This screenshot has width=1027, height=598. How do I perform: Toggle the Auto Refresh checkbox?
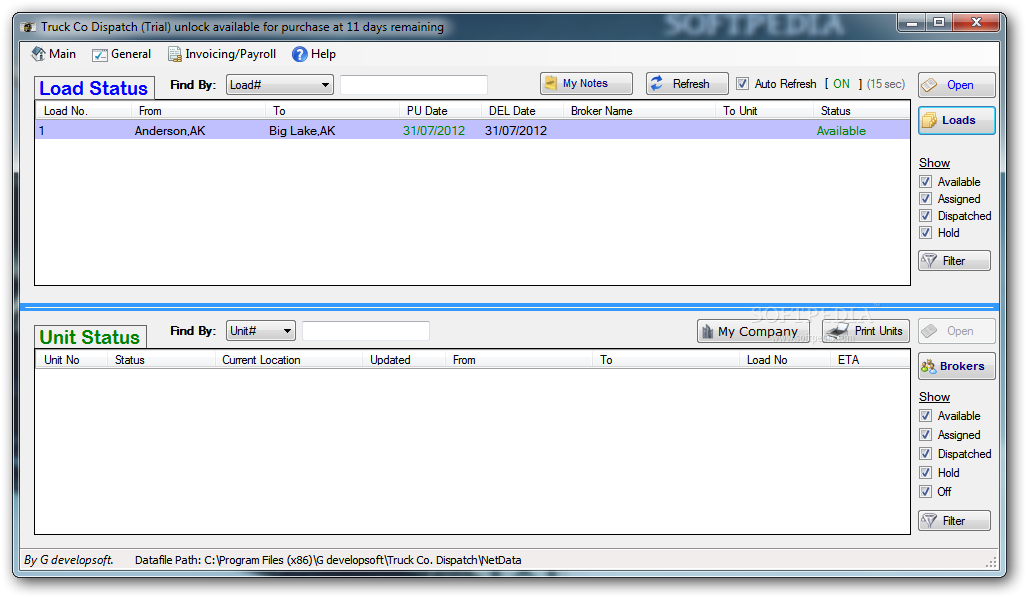(742, 84)
